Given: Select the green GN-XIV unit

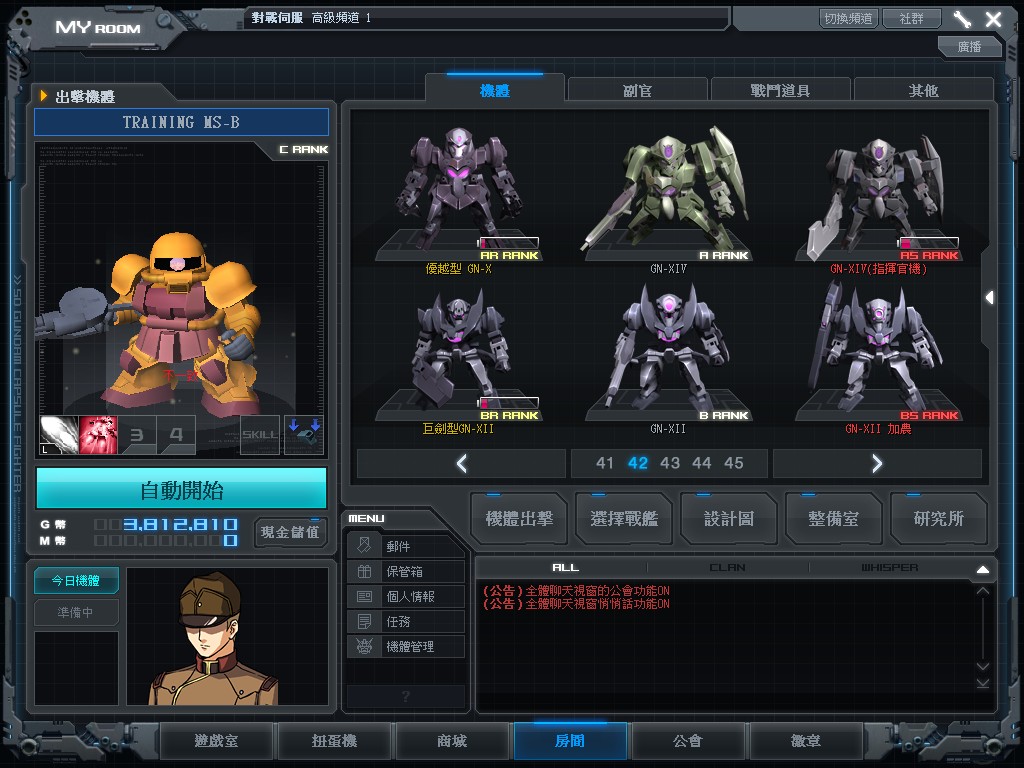Looking at the screenshot, I should (668, 199).
